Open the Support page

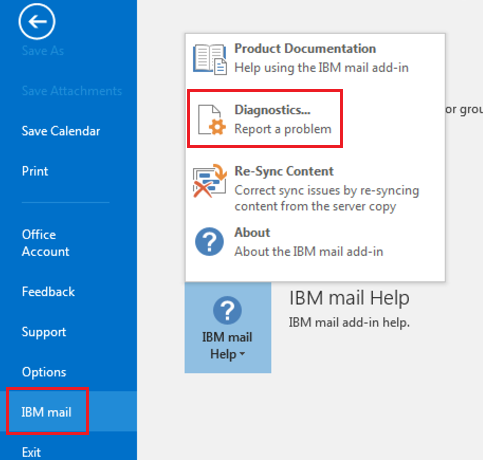coord(44,332)
